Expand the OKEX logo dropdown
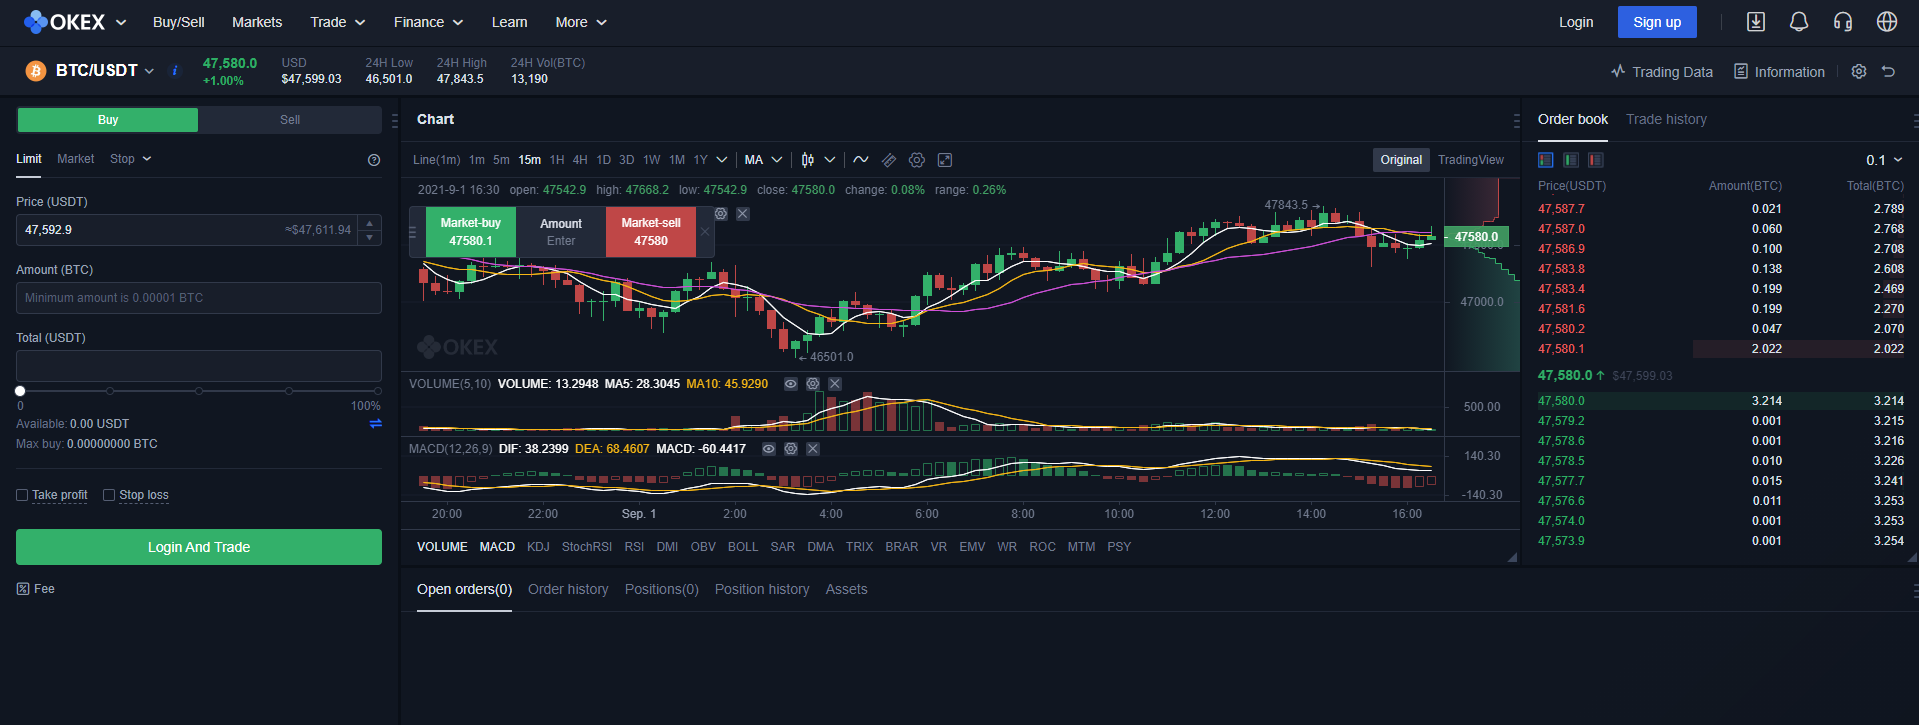 point(121,22)
